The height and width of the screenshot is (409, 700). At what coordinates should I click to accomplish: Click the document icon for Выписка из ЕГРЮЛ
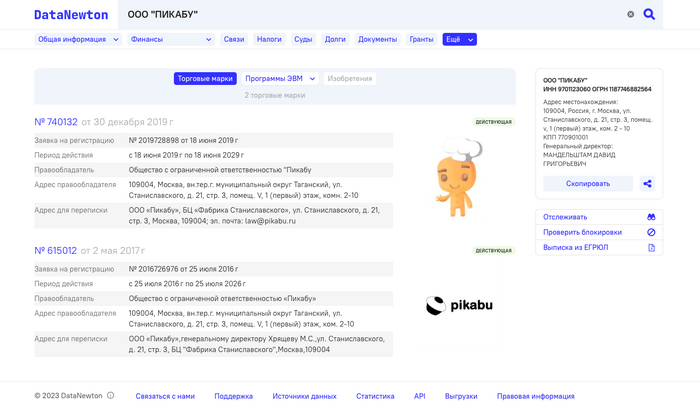[x=651, y=247]
